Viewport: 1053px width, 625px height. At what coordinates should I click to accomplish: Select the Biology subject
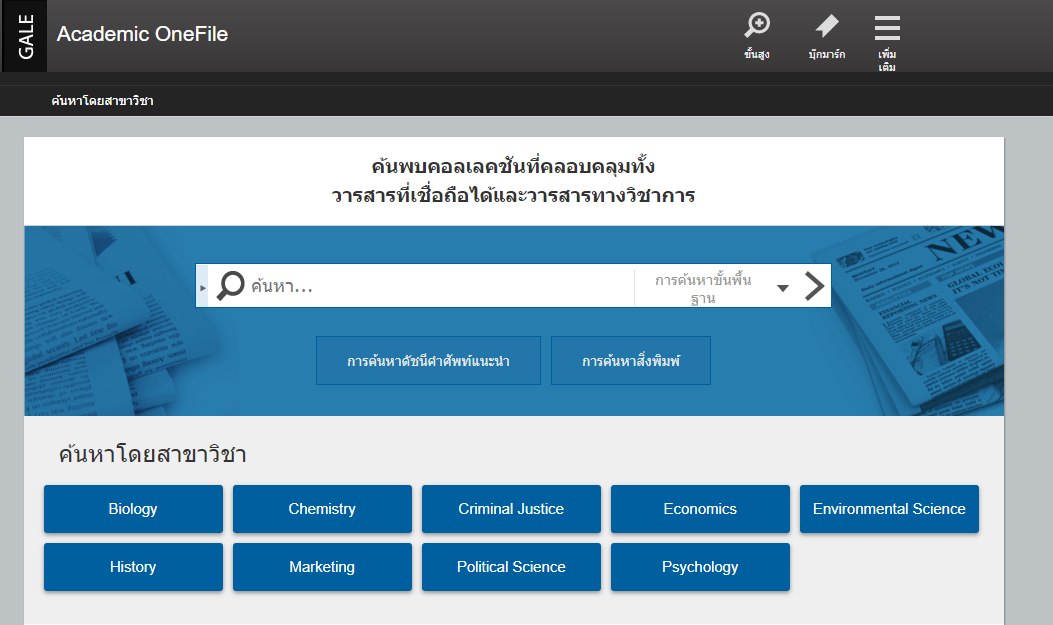133,509
